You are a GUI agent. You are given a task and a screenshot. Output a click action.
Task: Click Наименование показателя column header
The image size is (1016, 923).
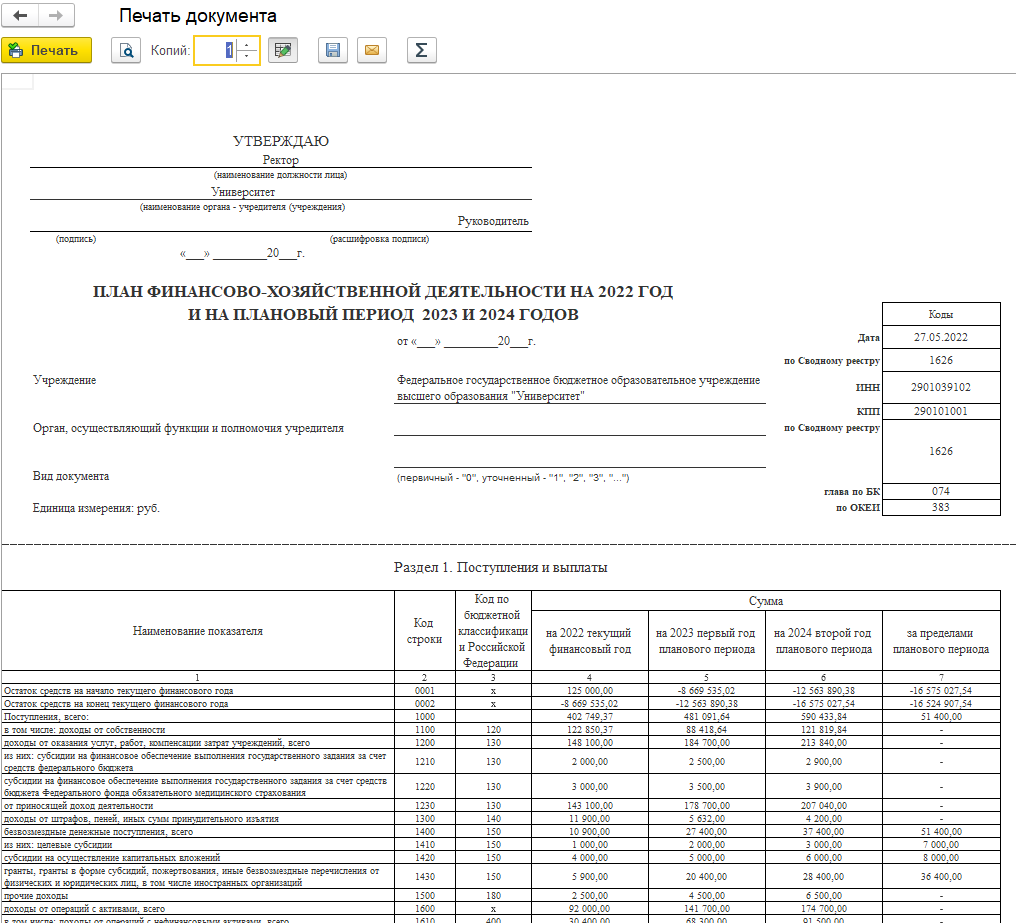tap(198, 631)
